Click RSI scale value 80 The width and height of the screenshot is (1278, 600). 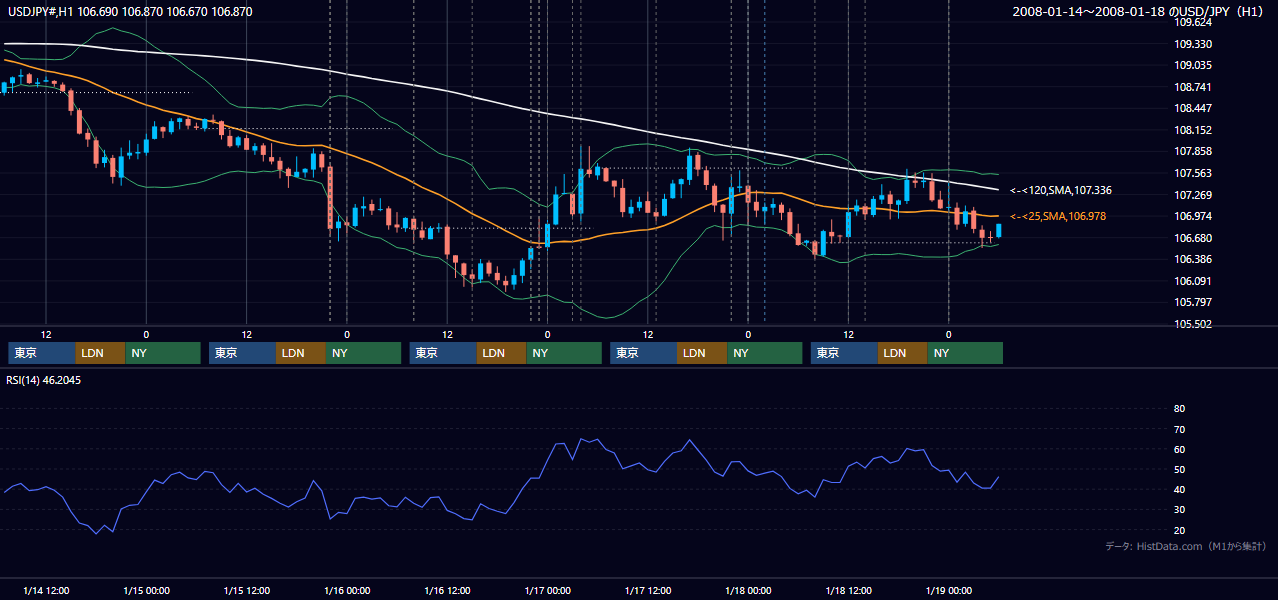click(x=1179, y=409)
